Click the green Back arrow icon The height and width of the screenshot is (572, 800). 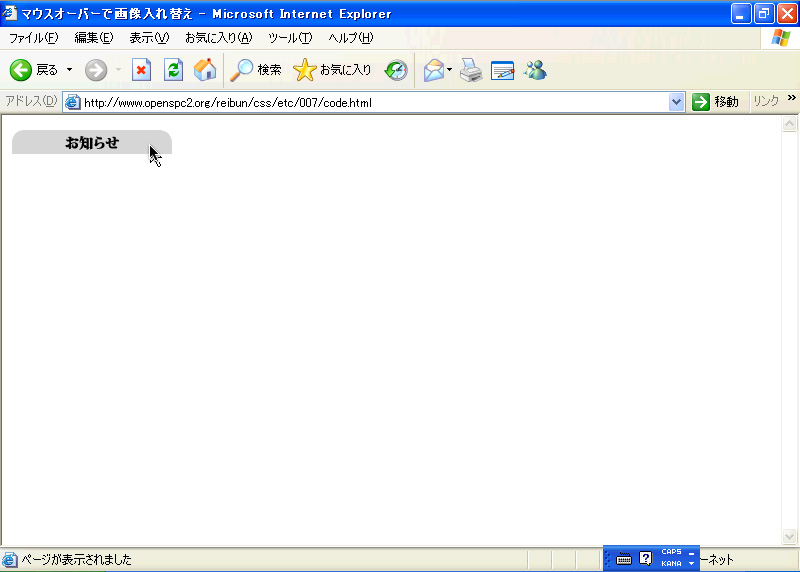(21, 70)
